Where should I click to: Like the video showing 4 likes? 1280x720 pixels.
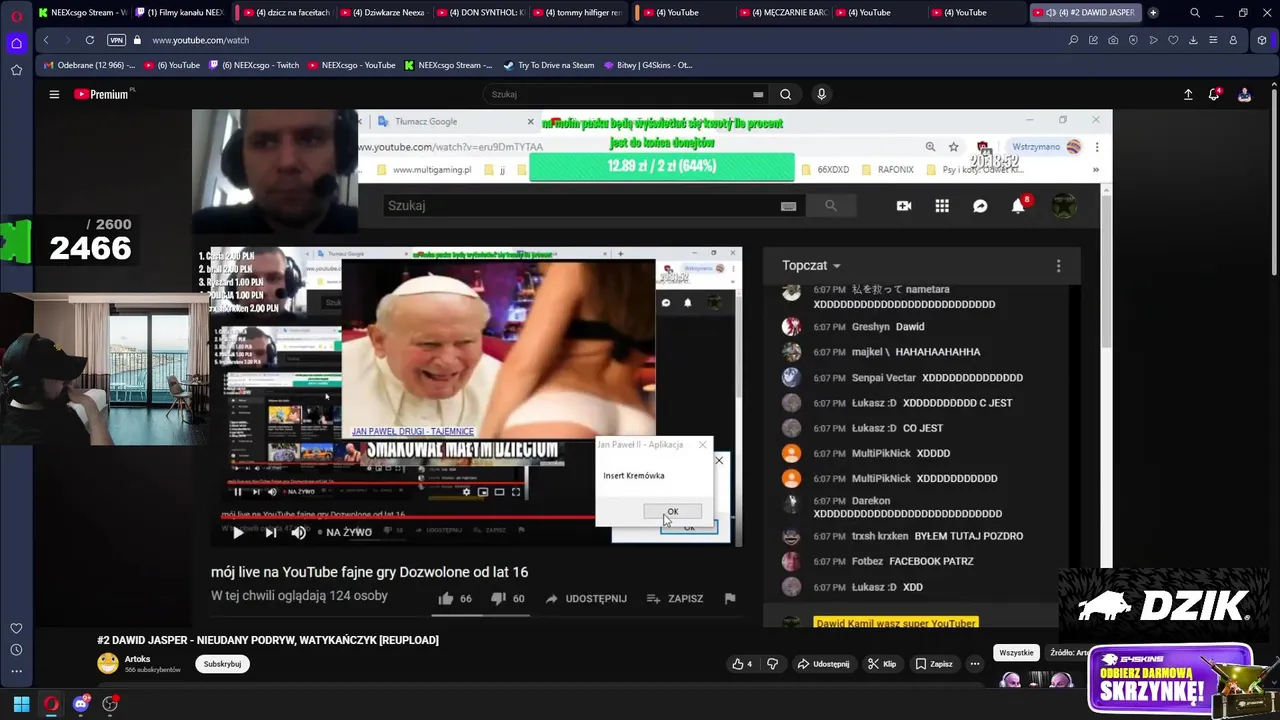(741, 664)
